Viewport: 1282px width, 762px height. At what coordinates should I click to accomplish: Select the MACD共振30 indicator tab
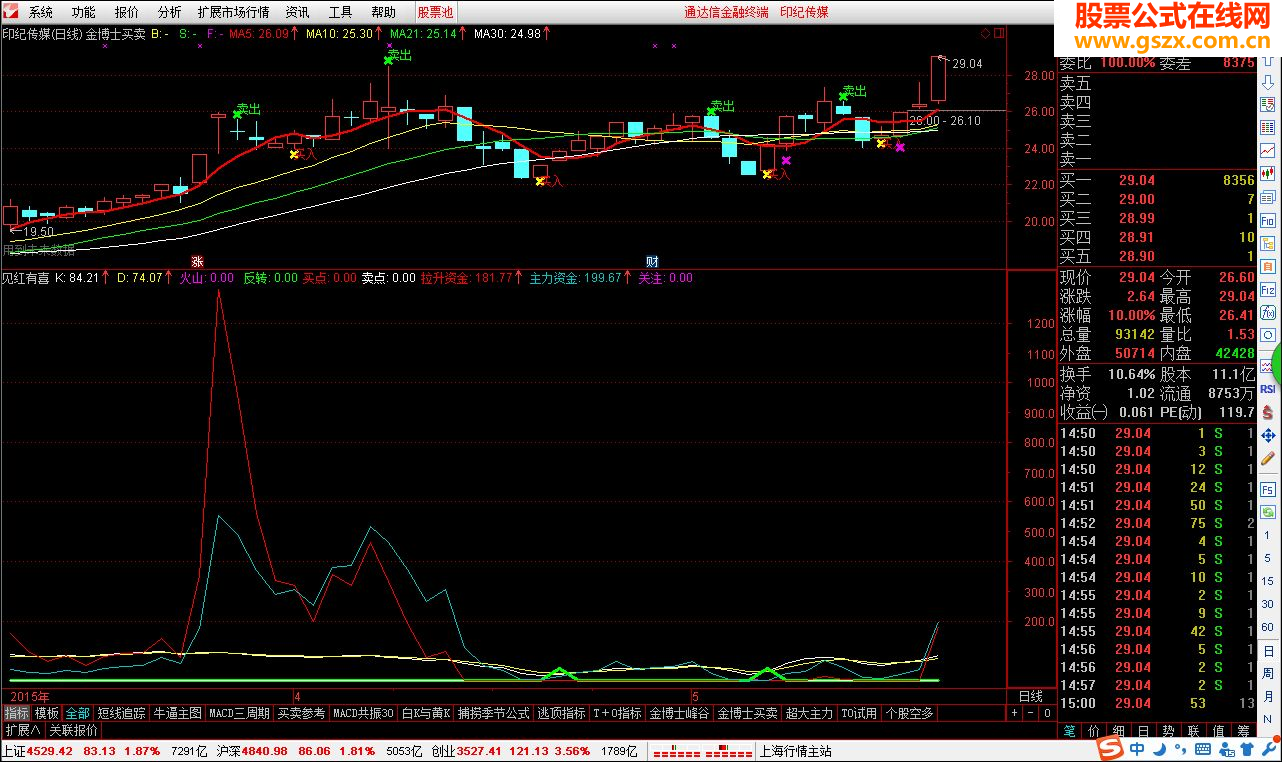pyautogui.click(x=364, y=713)
